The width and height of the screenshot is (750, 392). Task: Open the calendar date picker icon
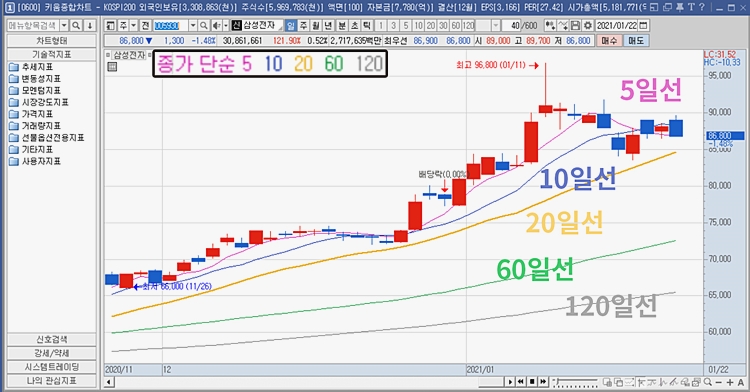pos(643,25)
